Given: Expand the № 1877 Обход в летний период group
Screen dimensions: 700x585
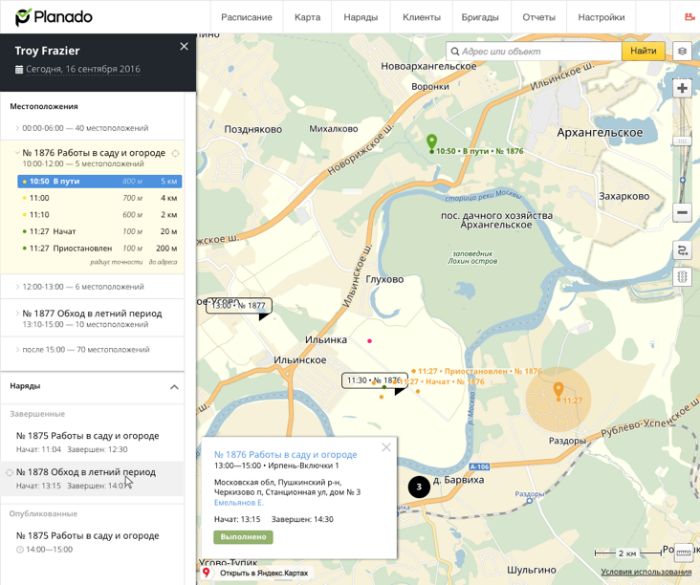Looking at the screenshot, I should (92, 318).
